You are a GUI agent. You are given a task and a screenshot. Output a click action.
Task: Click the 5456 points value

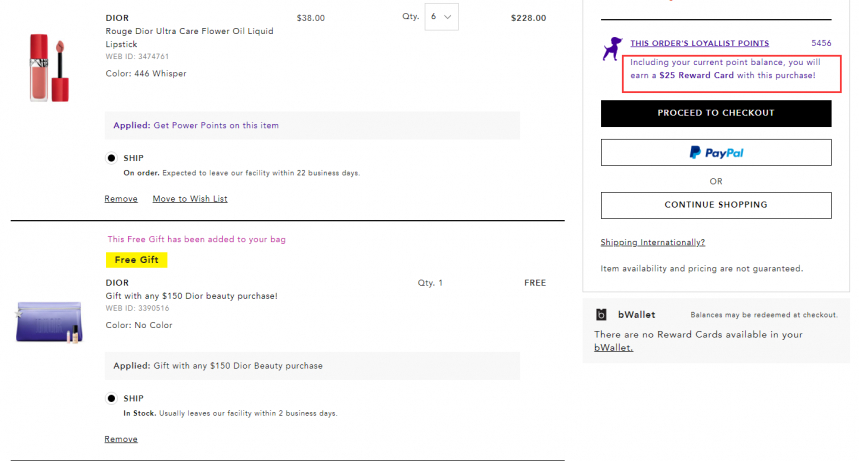pos(821,43)
